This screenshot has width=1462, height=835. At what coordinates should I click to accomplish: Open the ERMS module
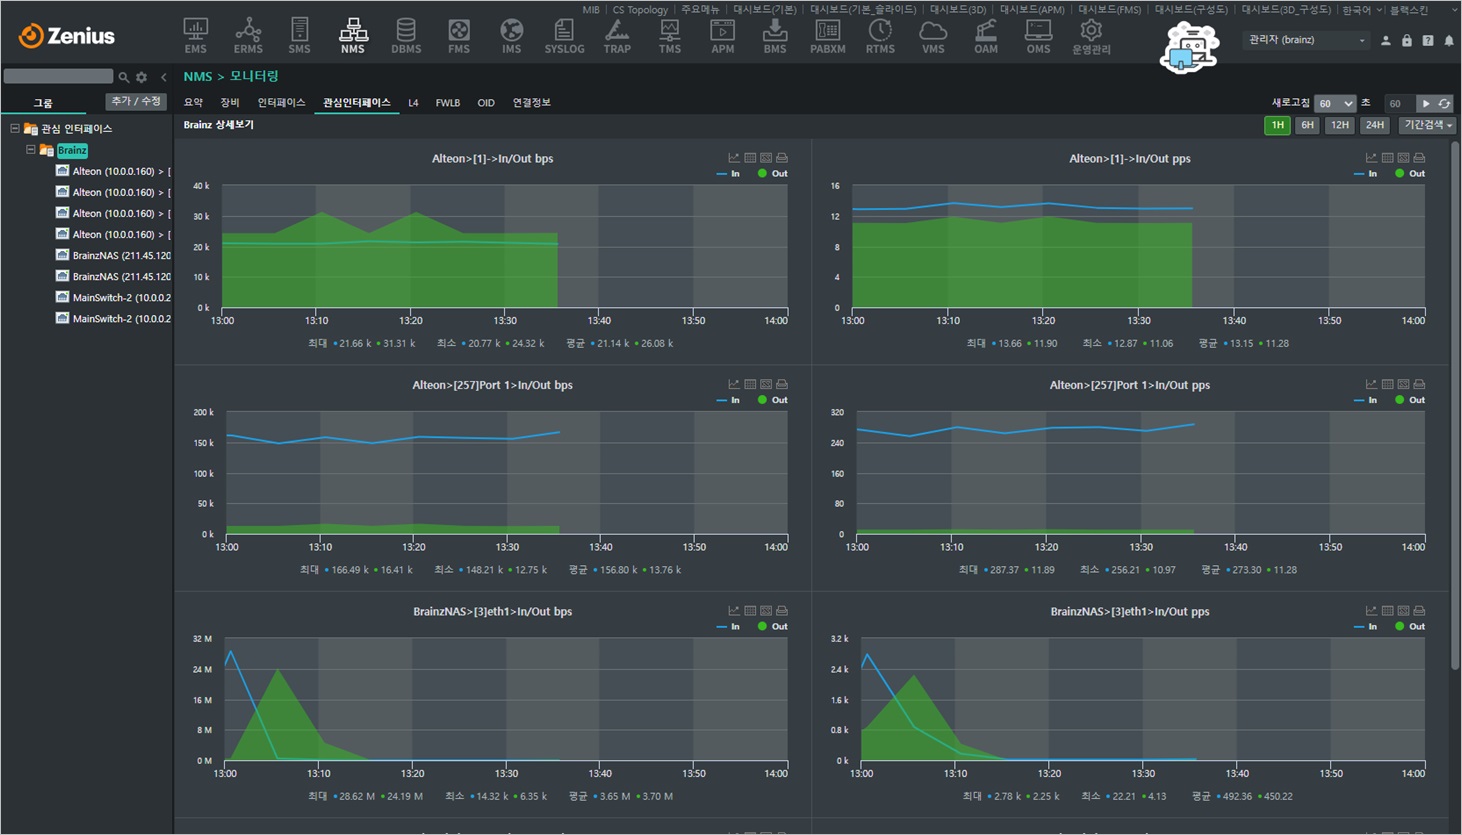click(248, 36)
